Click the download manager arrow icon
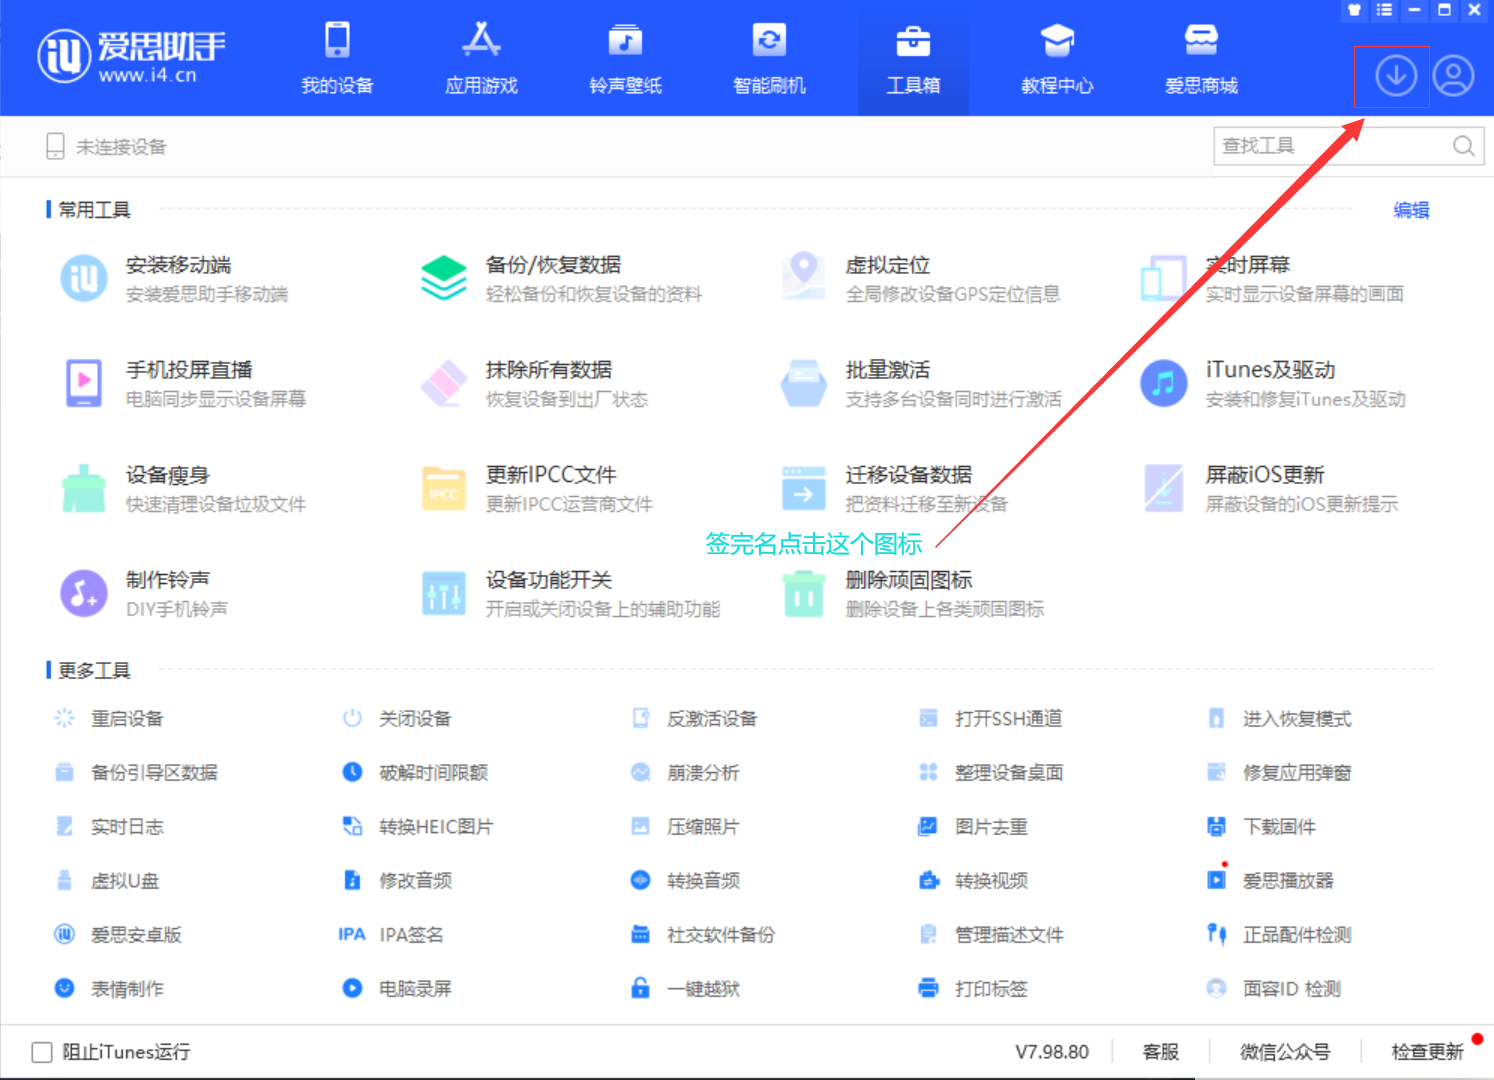Screen dimensions: 1494x1080 [x=1395, y=76]
